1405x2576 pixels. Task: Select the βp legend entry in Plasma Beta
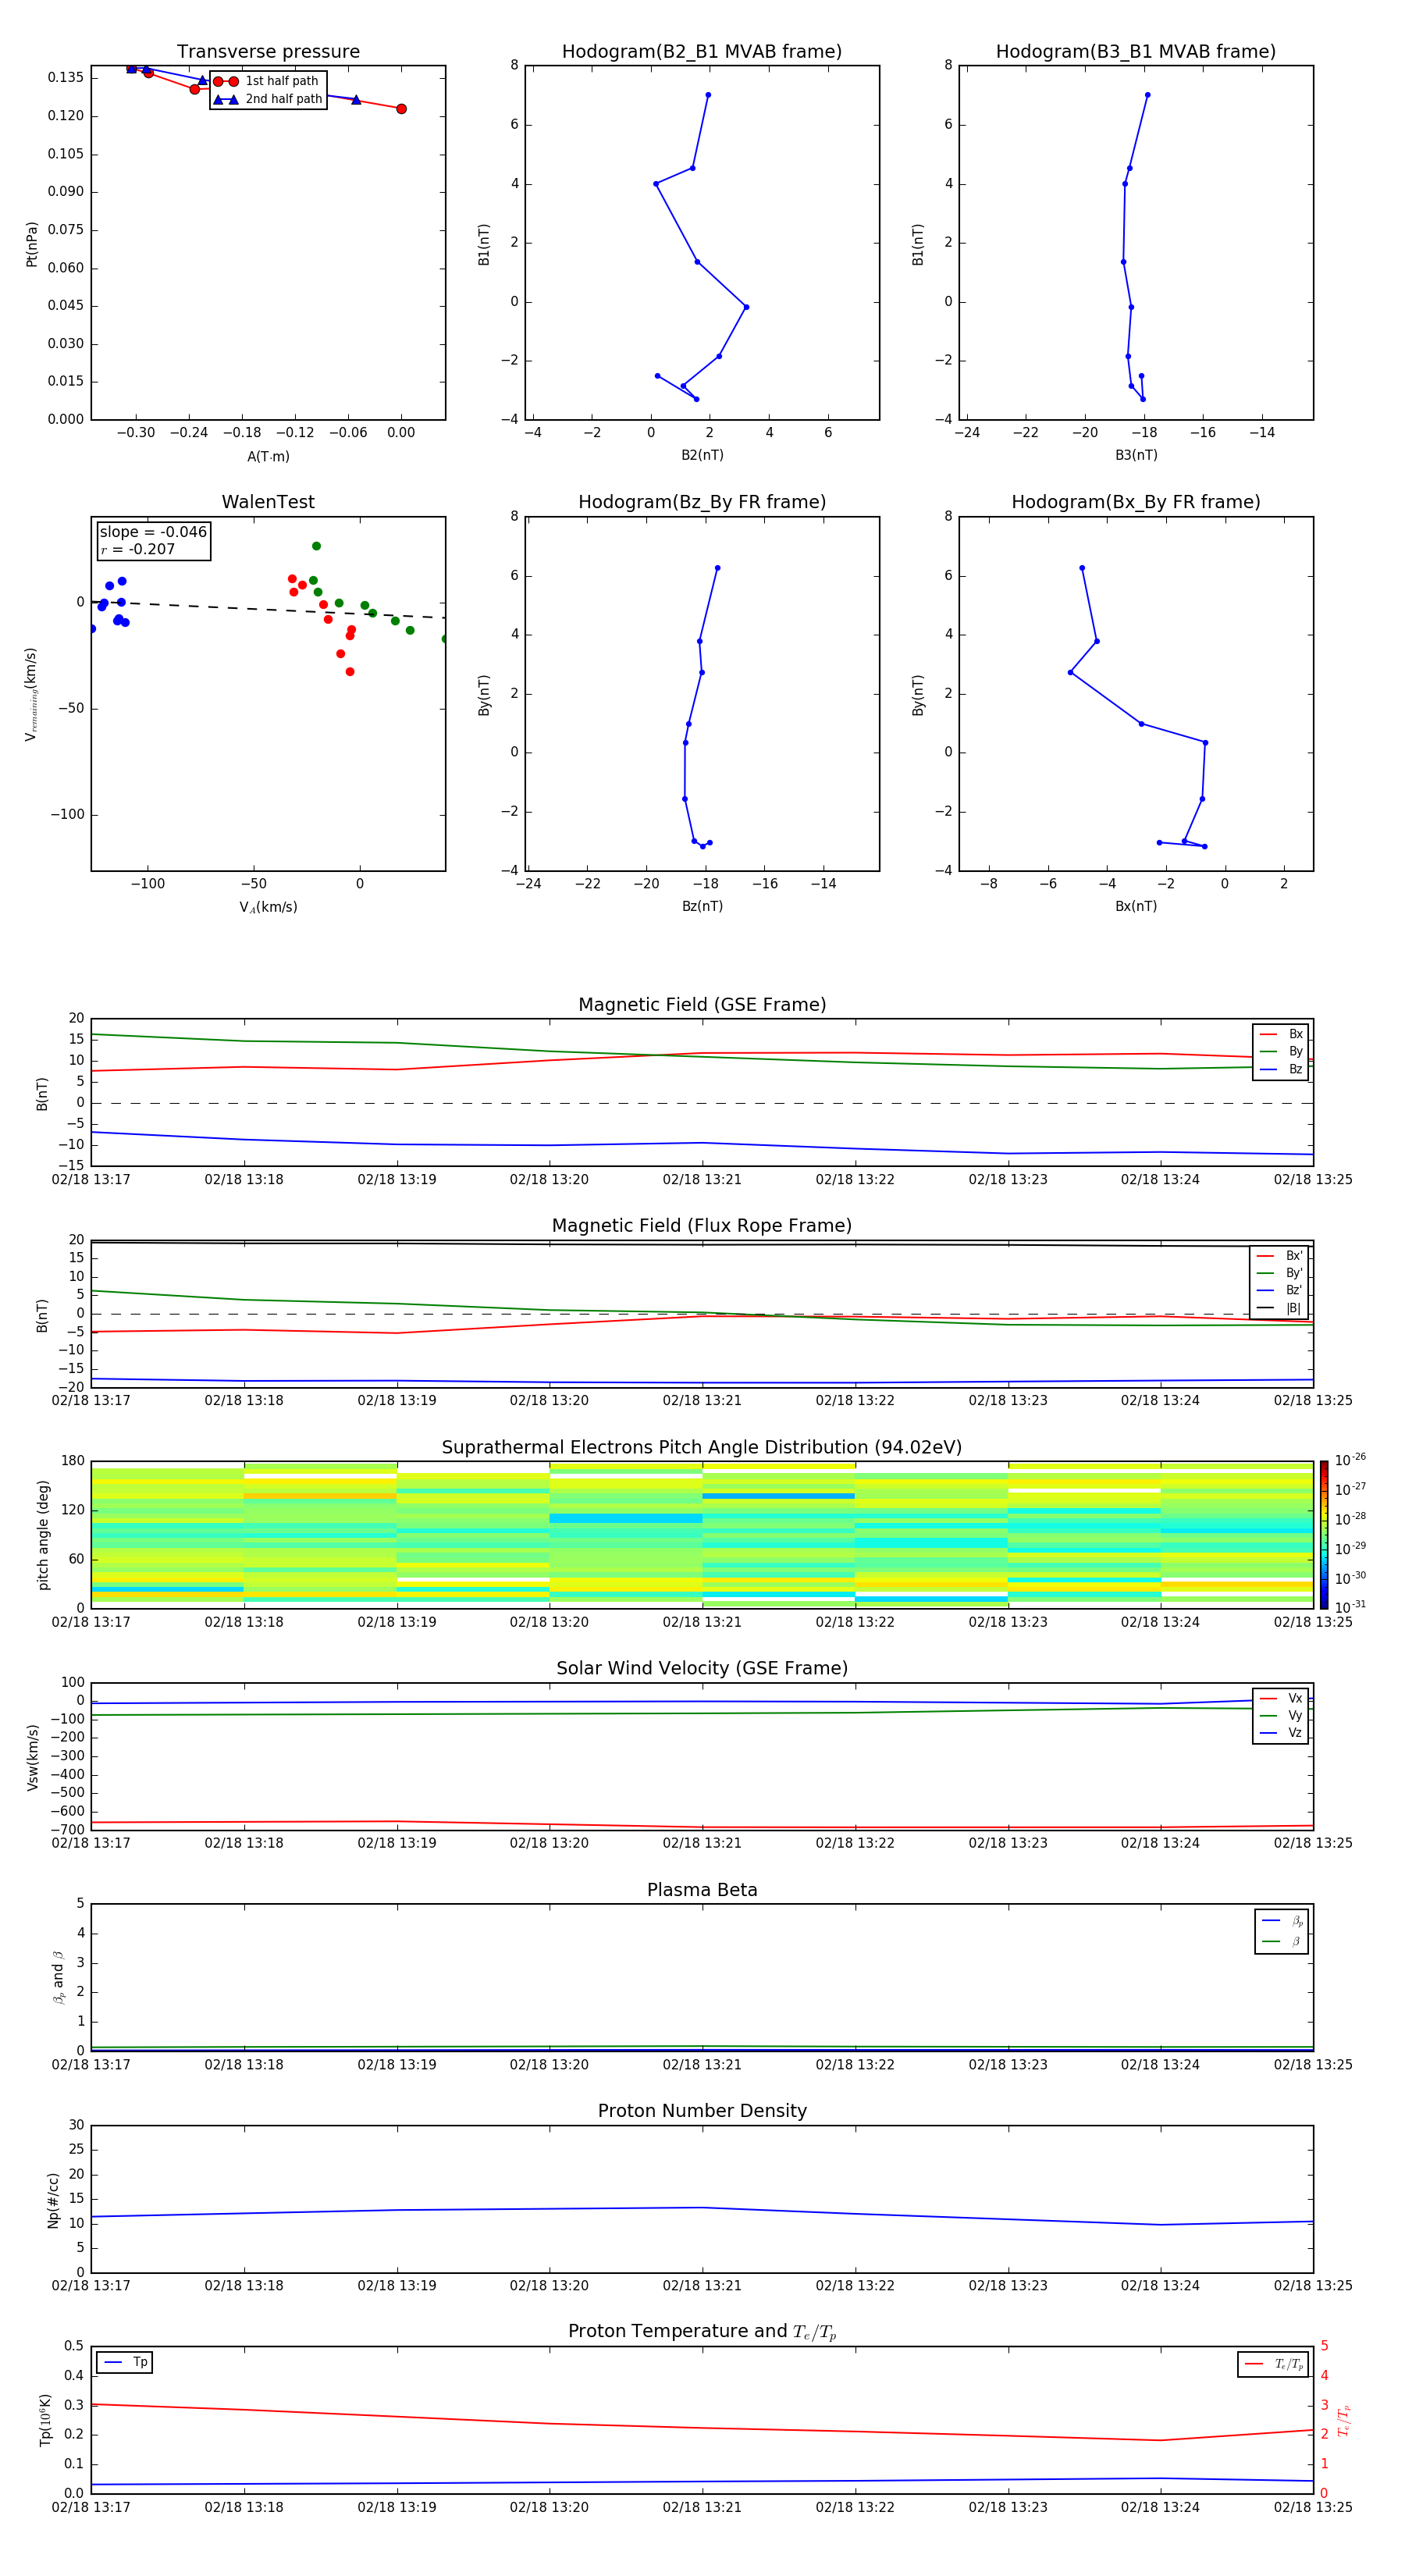tap(1282, 1921)
